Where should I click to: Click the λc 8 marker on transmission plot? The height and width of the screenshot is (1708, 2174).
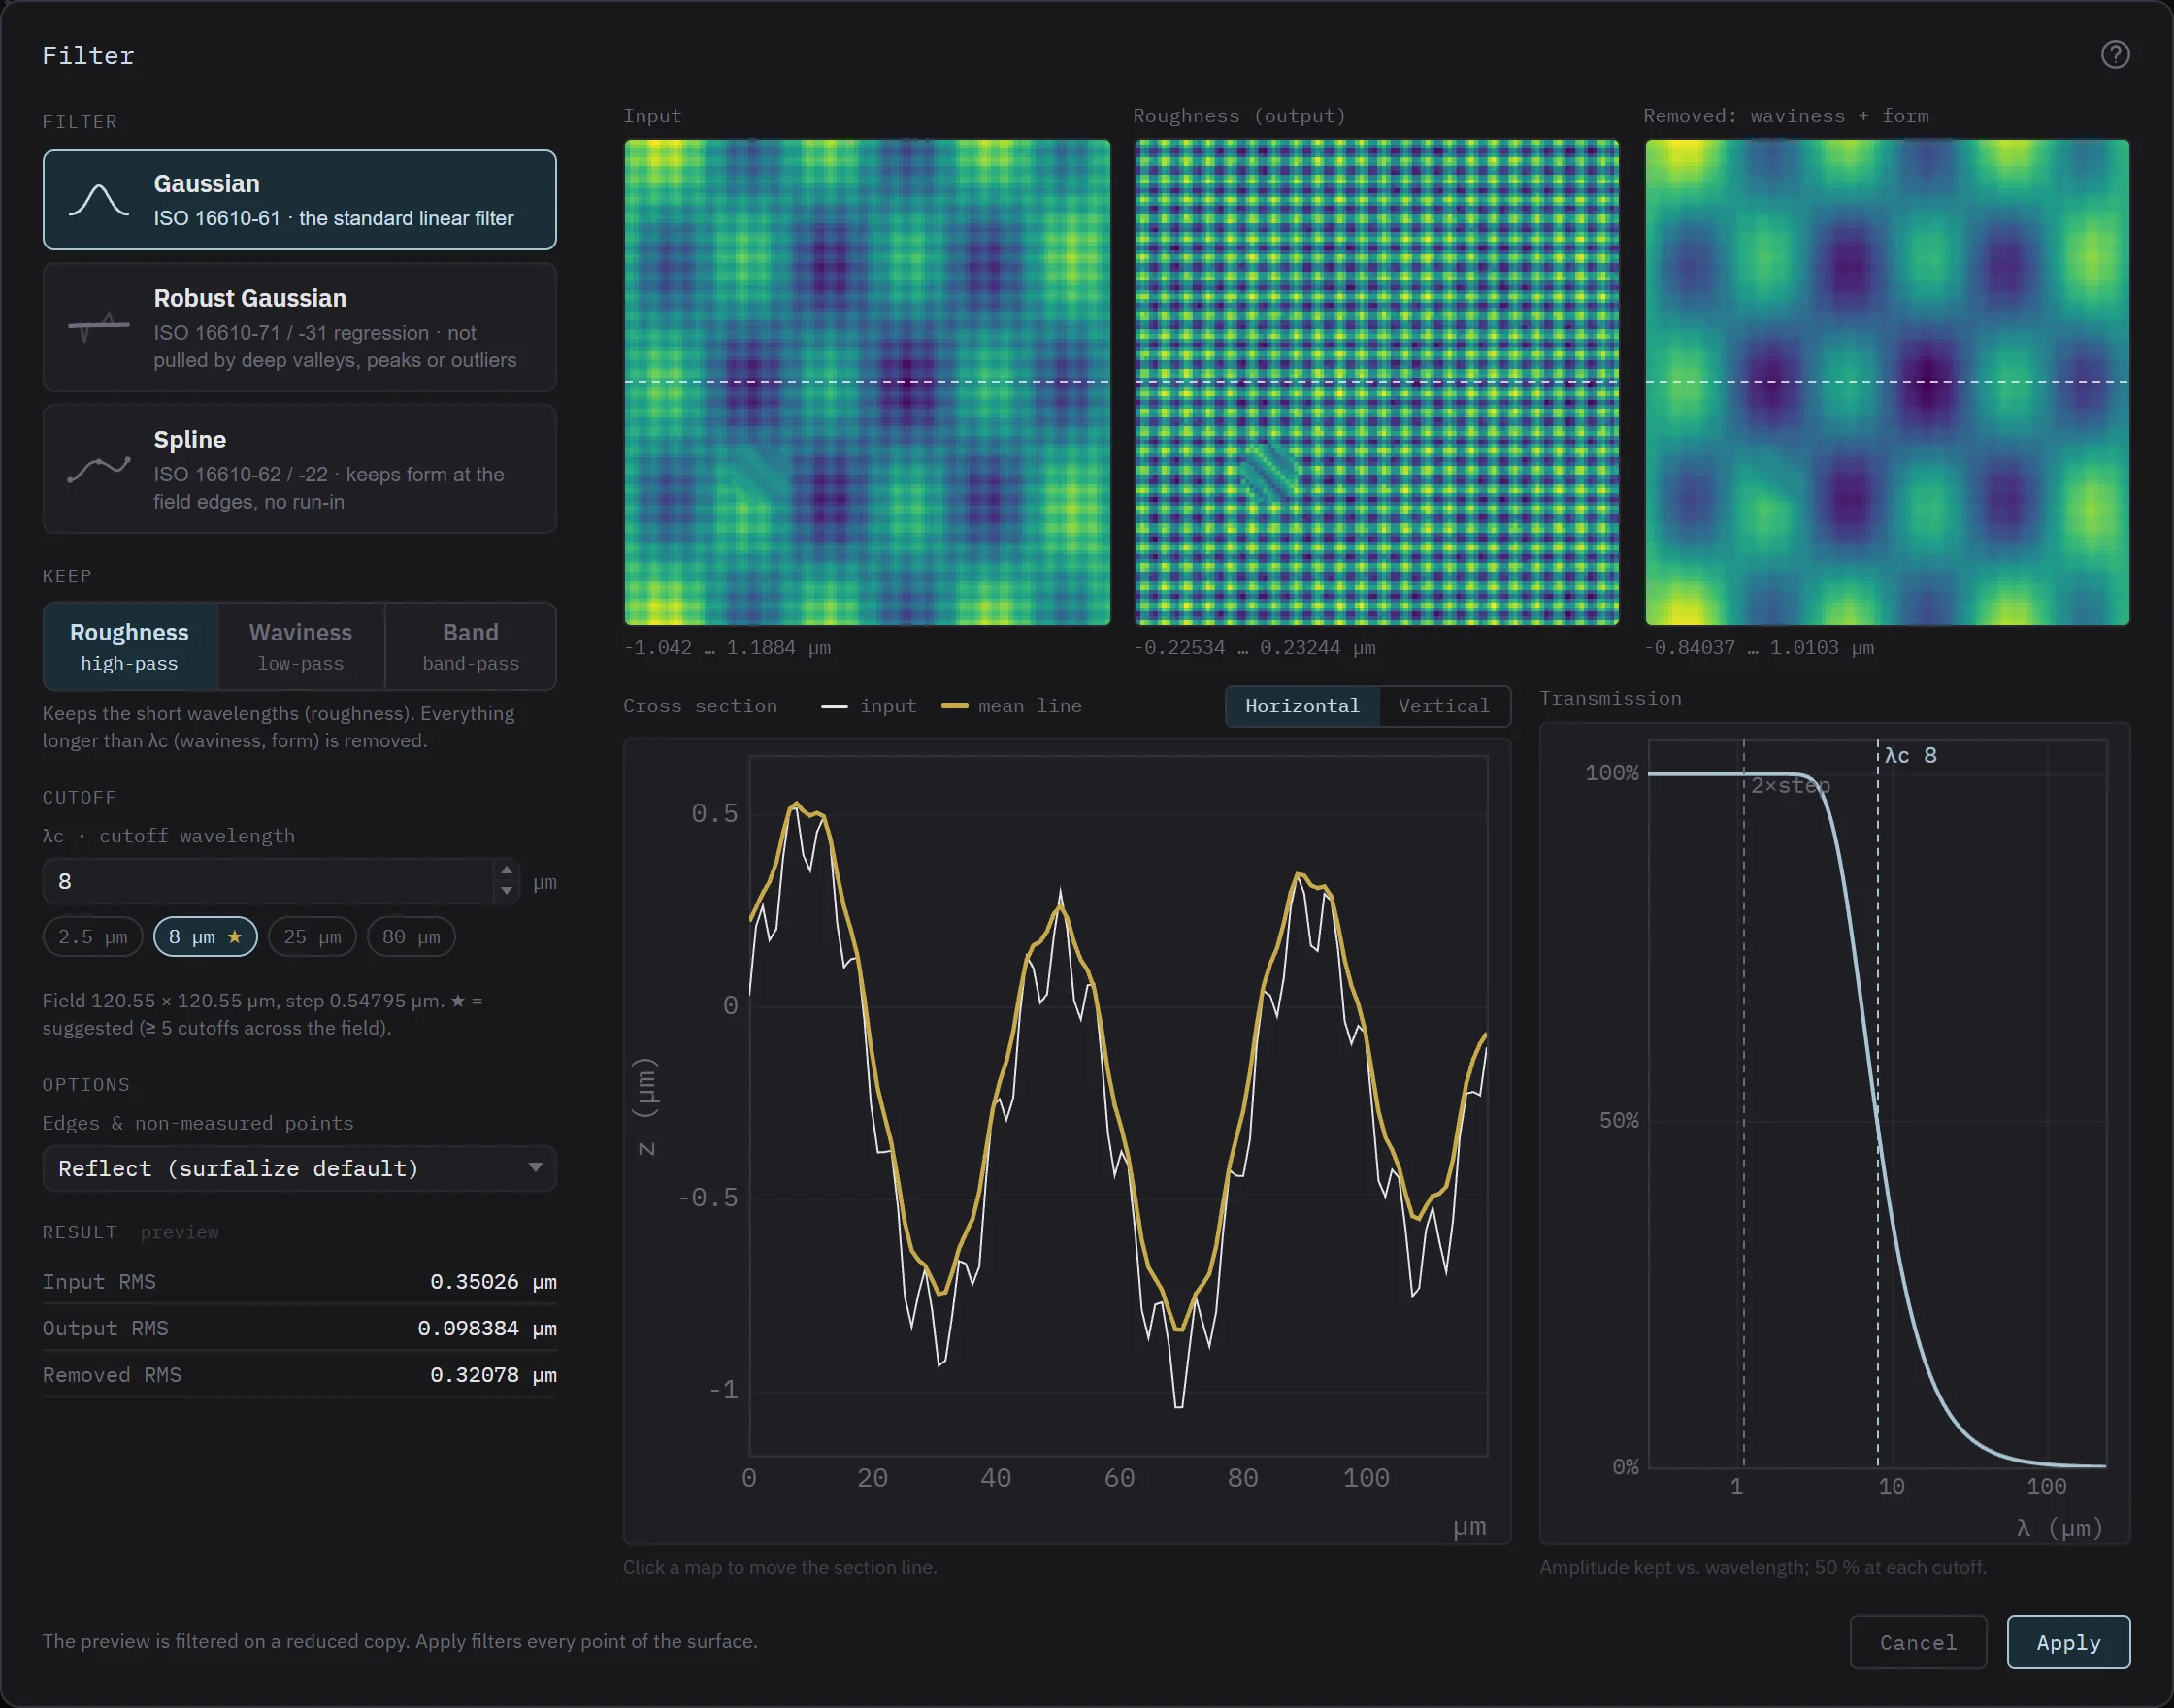(x=1911, y=756)
